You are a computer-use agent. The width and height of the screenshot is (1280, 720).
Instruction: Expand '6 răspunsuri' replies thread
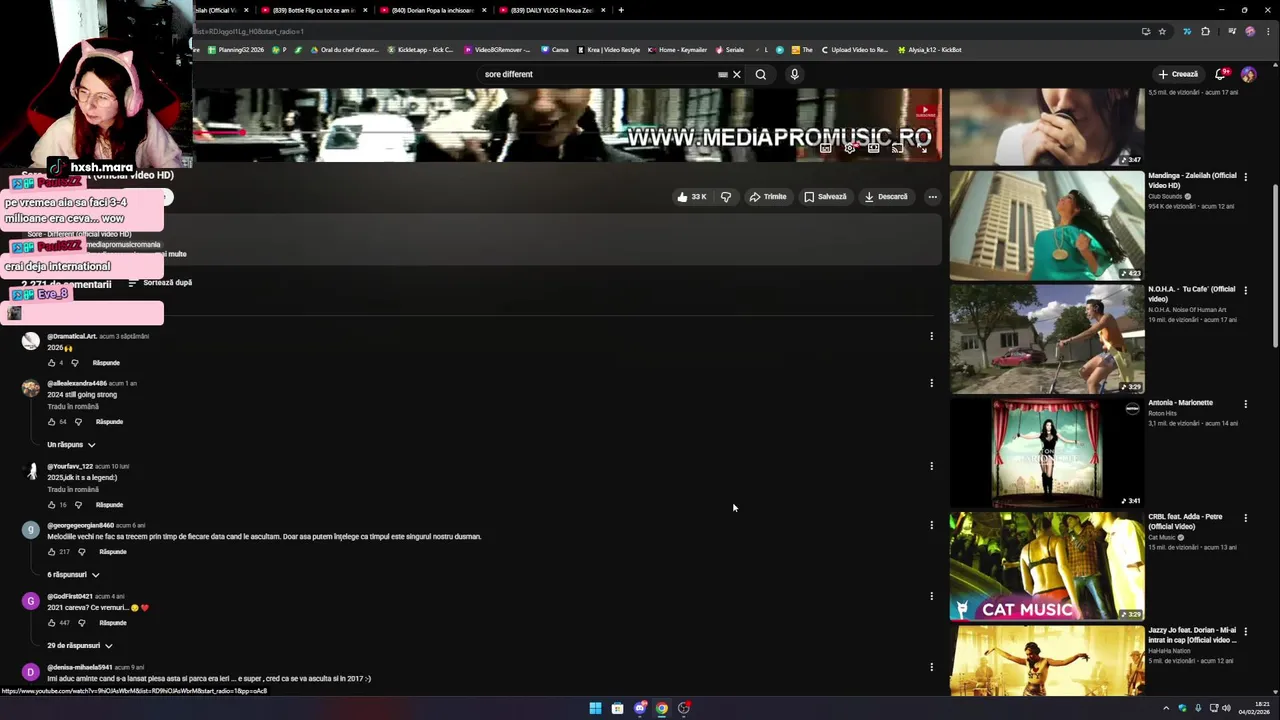(x=73, y=575)
